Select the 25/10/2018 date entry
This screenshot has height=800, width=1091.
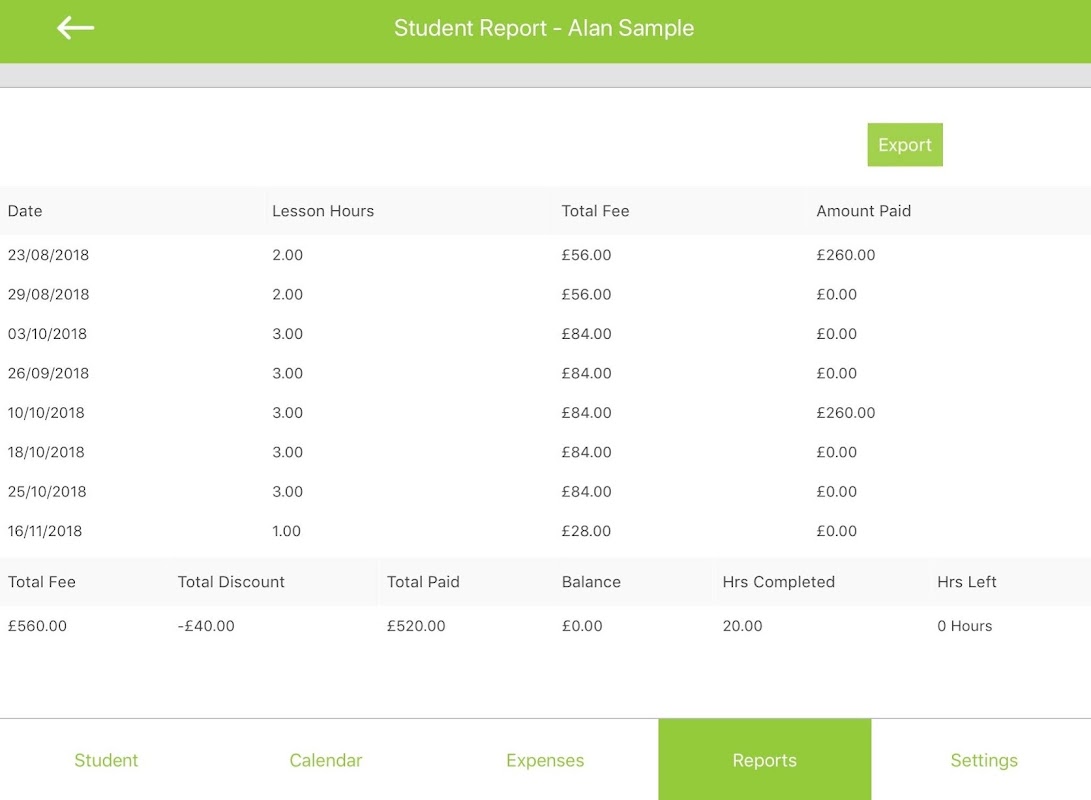point(47,492)
